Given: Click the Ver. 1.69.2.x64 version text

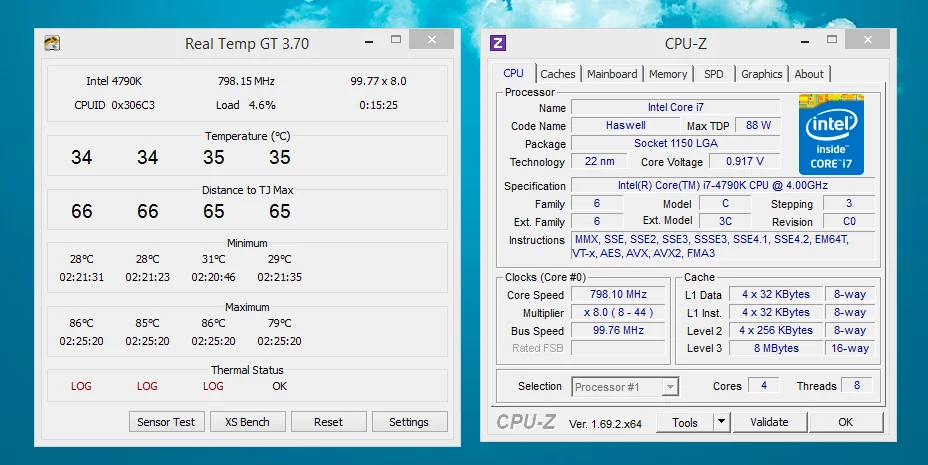Looking at the screenshot, I should tap(605, 424).
